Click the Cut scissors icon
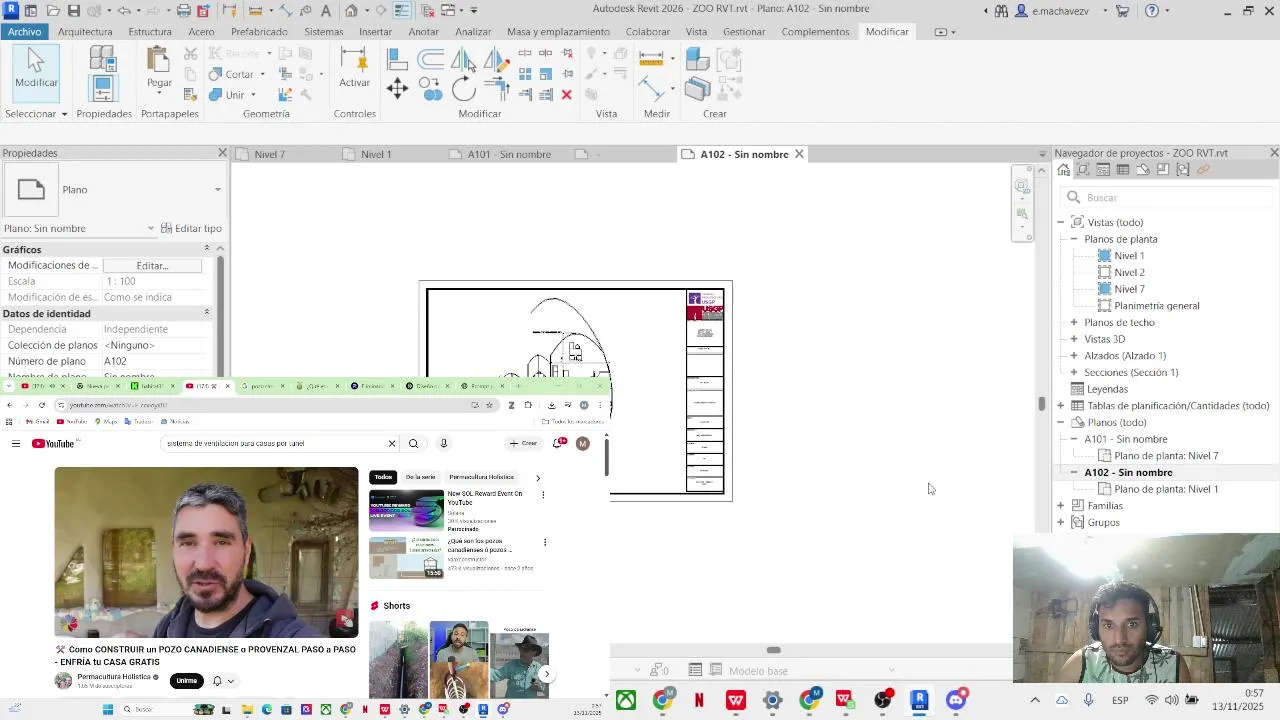The height and width of the screenshot is (720, 1280). click(190, 54)
